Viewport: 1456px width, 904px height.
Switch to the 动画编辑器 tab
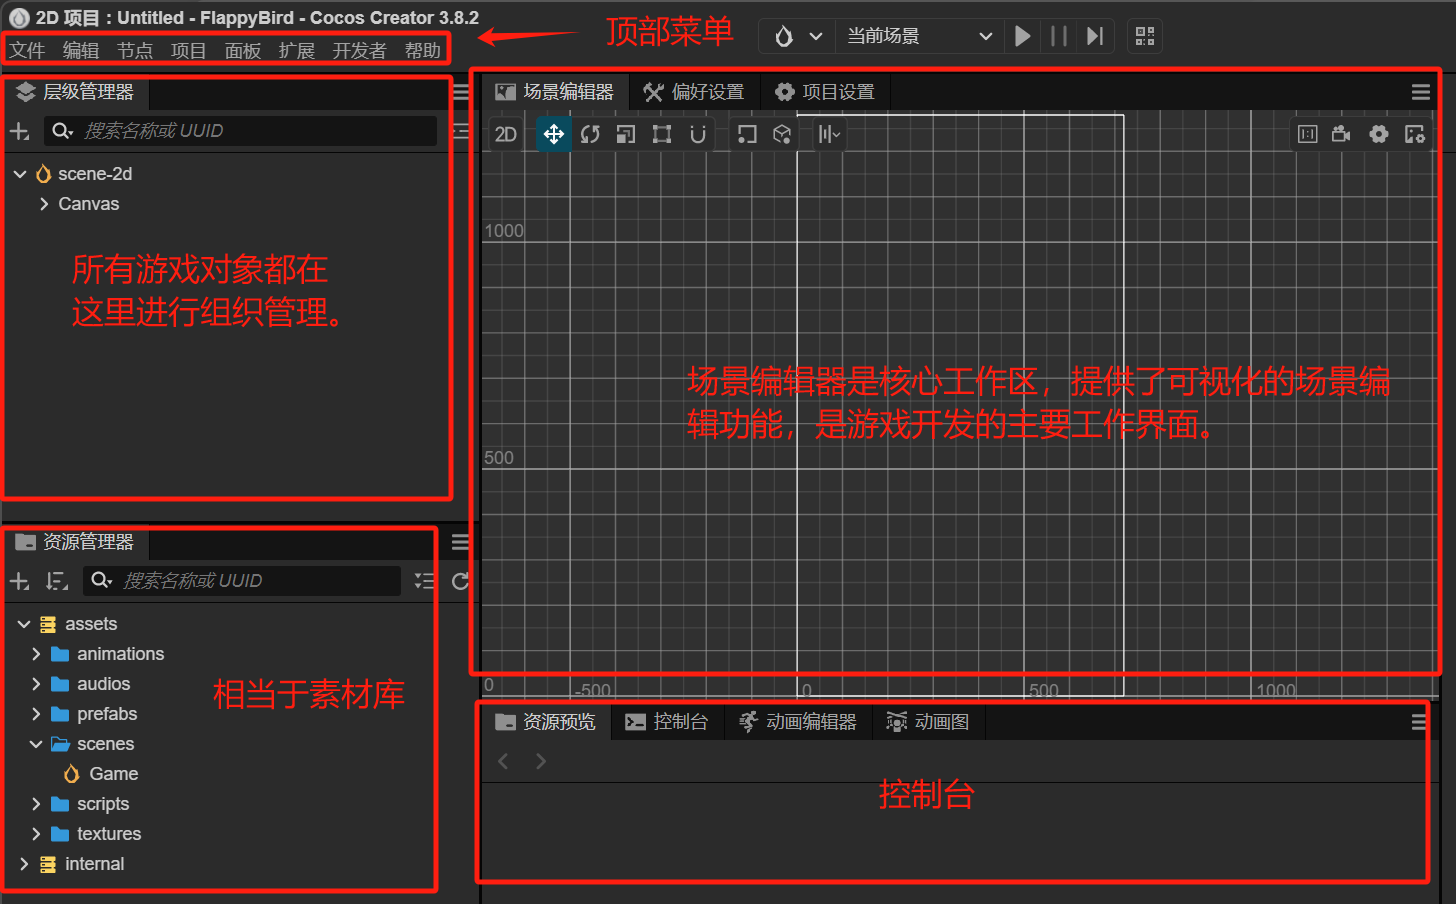pos(798,722)
